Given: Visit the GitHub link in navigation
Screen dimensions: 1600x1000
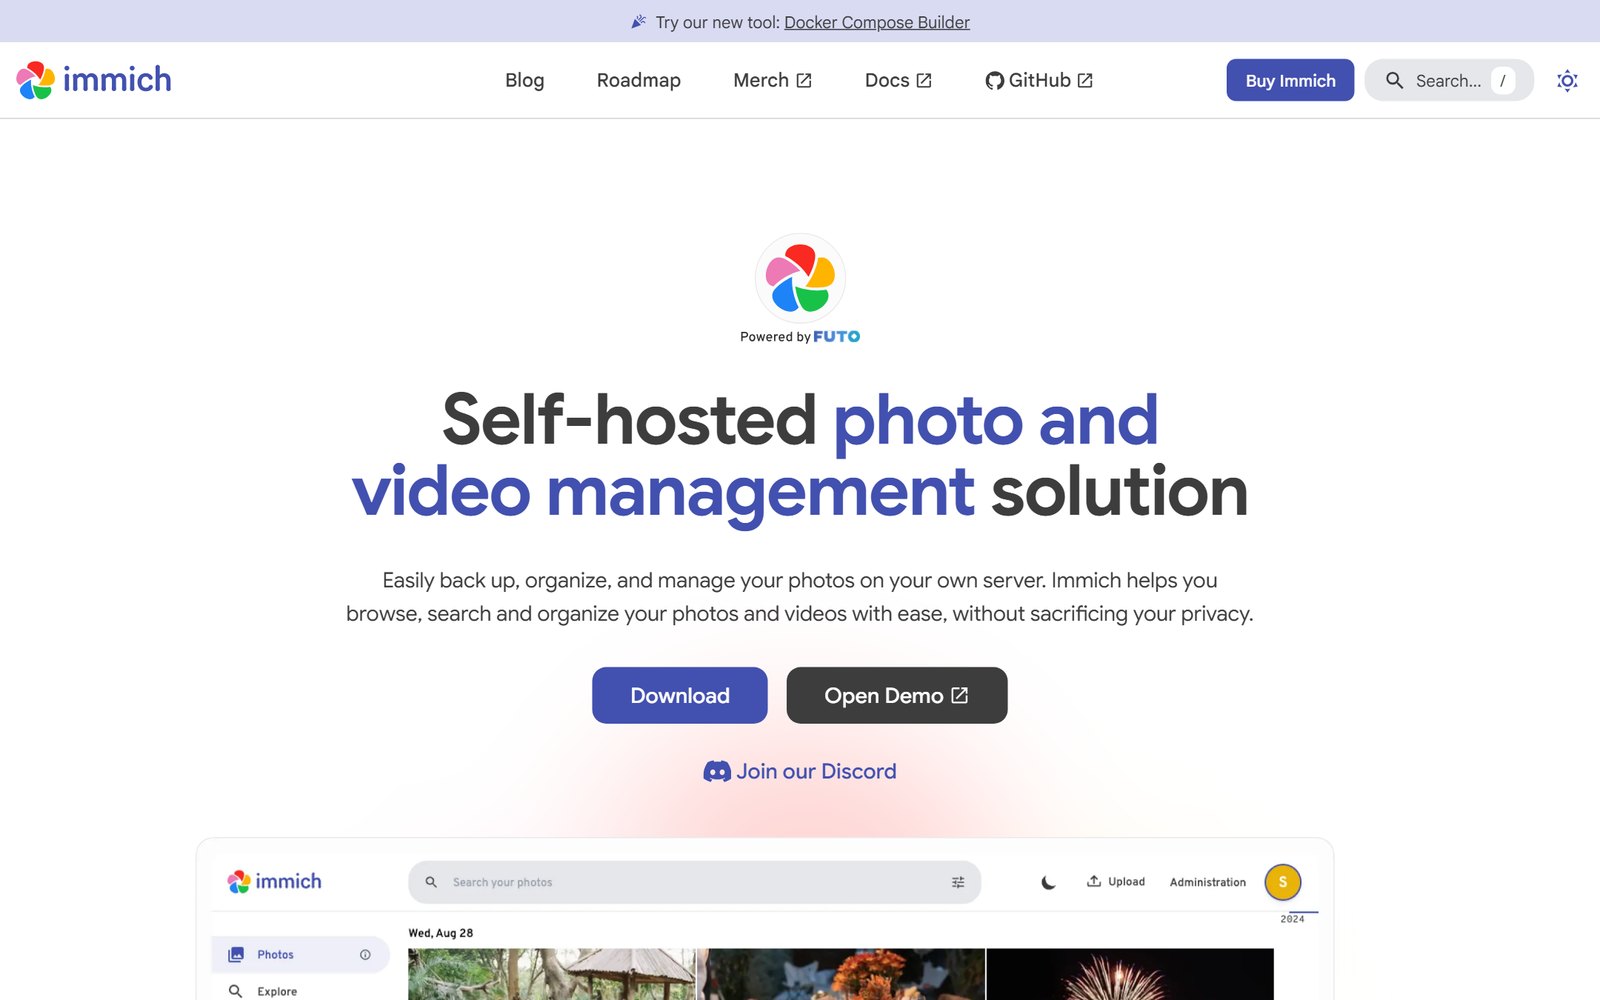Looking at the screenshot, I should (x=1039, y=80).
